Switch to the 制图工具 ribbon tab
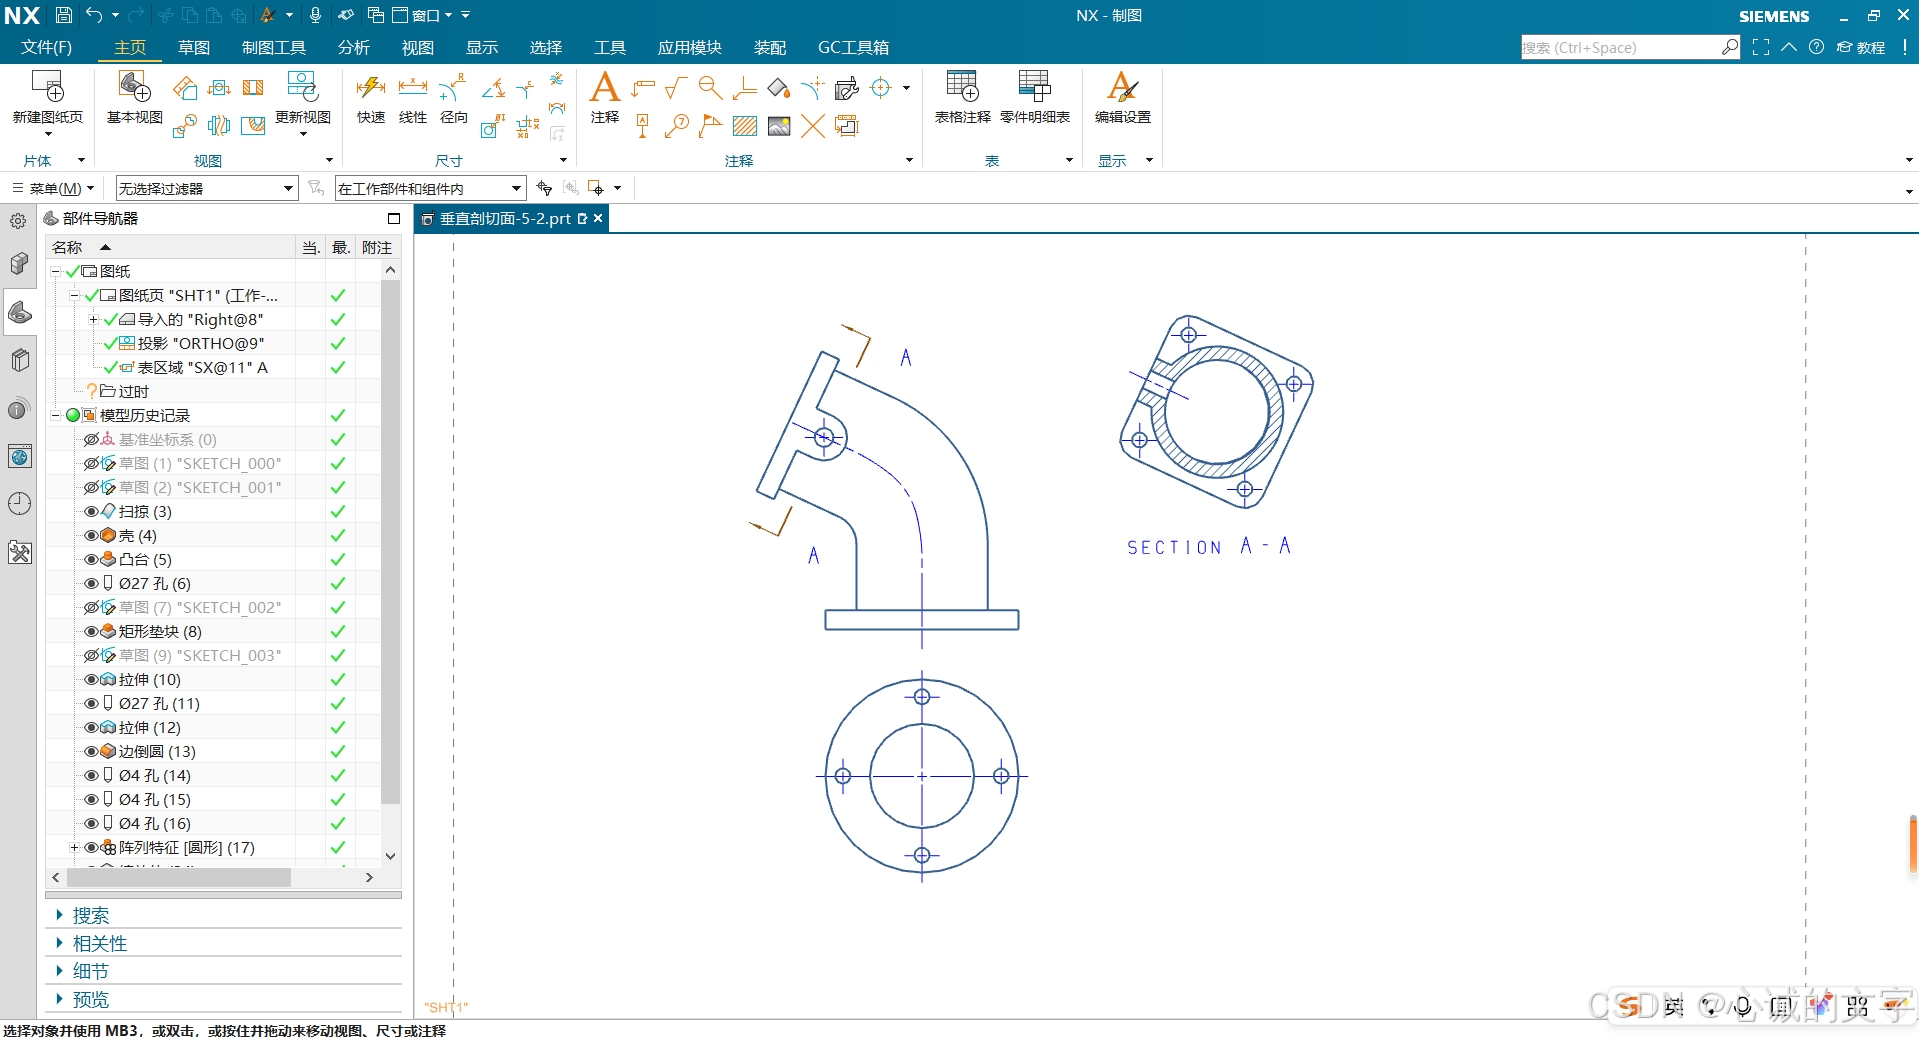This screenshot has width=1919, height=1037. coord(273,47)
